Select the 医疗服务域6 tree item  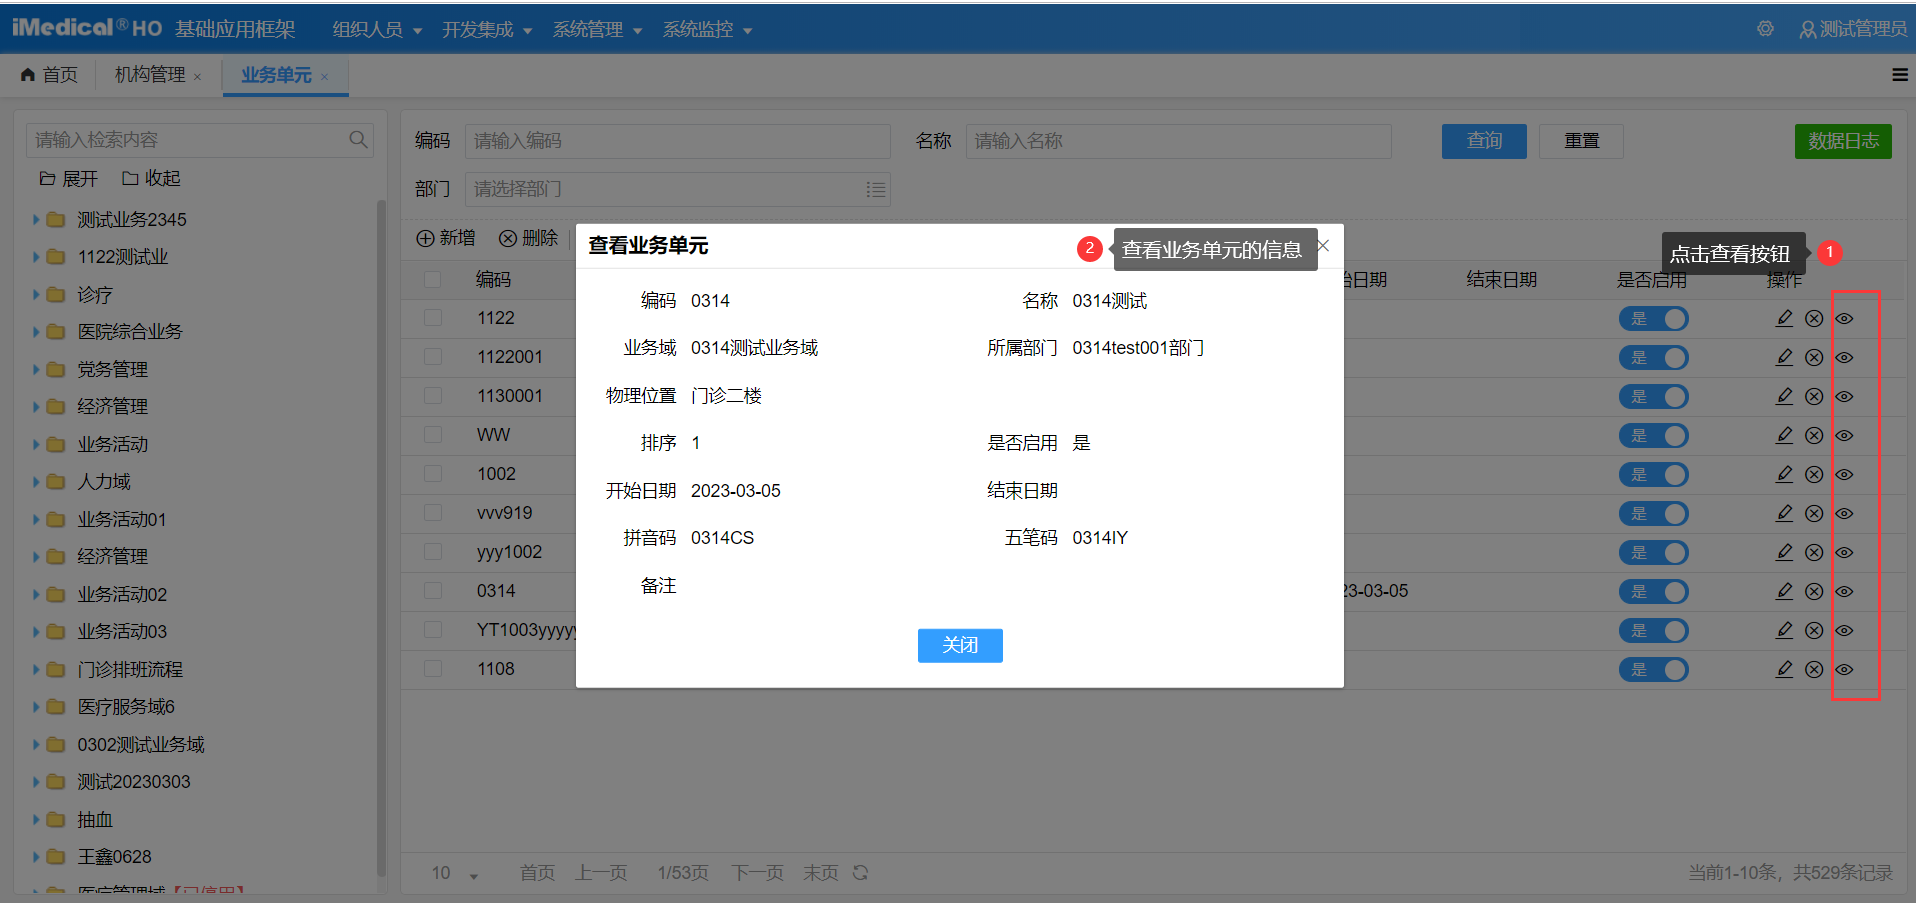tap(126, 707)
